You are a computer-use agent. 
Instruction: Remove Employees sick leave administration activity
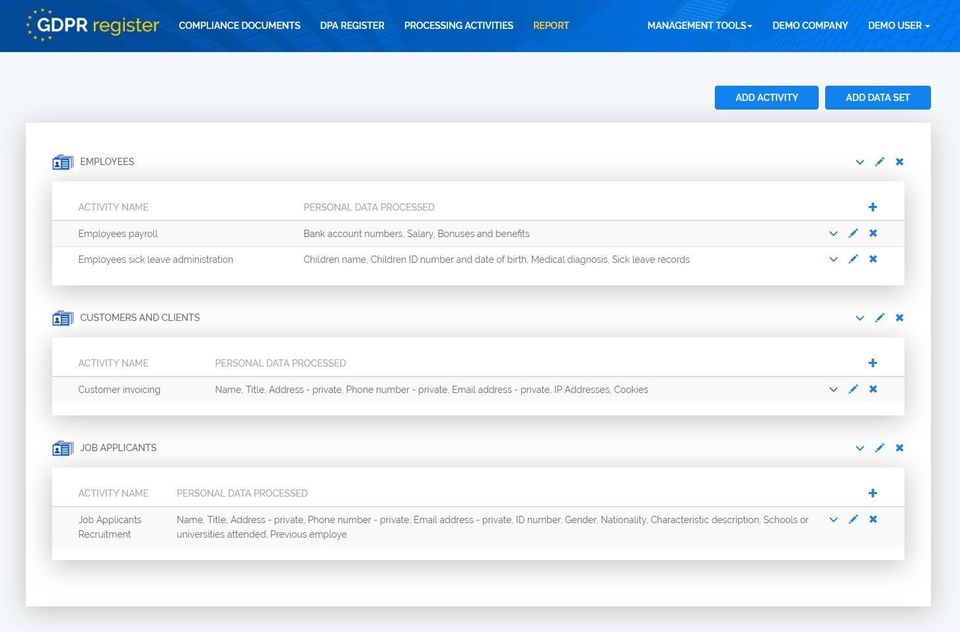[x=873, y=259]
